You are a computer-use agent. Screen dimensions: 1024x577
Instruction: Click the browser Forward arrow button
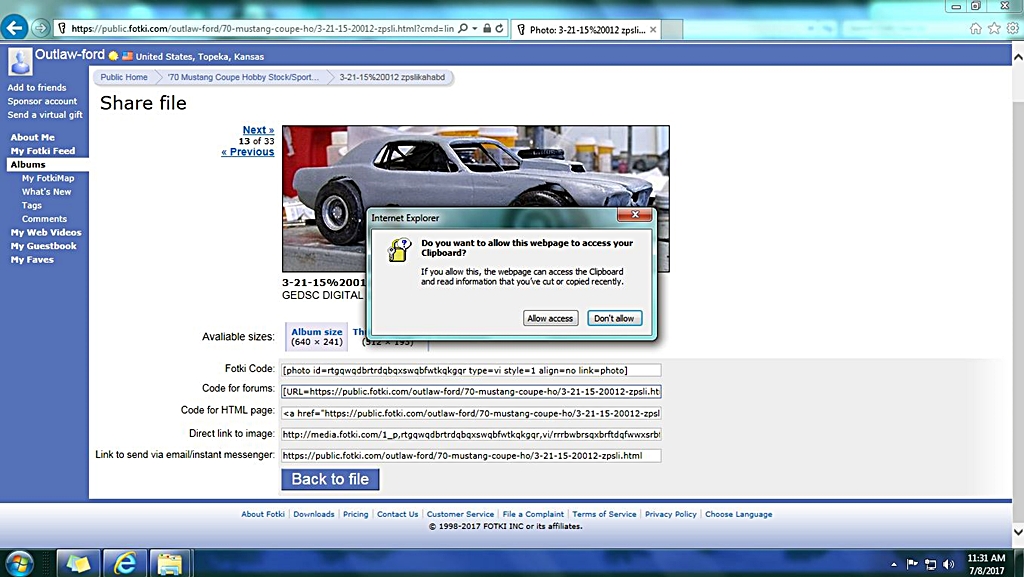40,28
